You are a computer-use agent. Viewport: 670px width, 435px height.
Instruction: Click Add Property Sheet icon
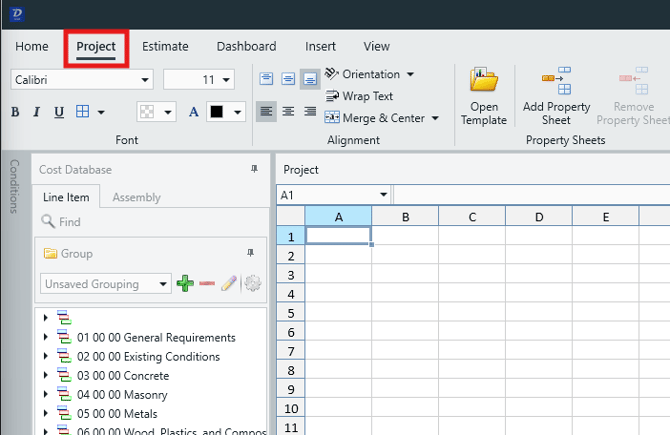click(x=556, y=82)
